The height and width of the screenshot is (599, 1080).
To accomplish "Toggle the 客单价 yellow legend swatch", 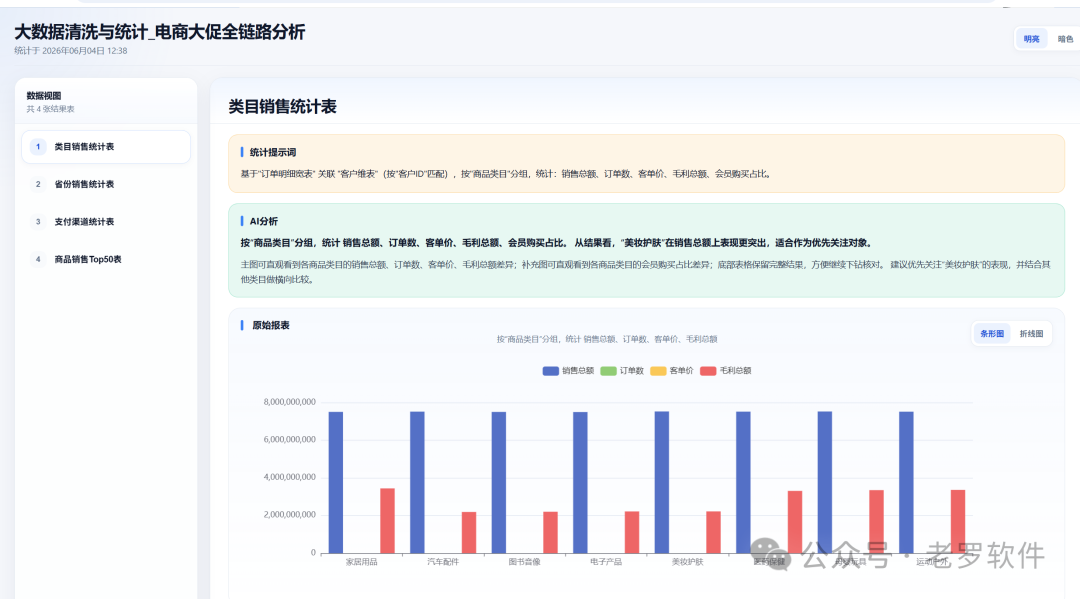I will (658, 371).
